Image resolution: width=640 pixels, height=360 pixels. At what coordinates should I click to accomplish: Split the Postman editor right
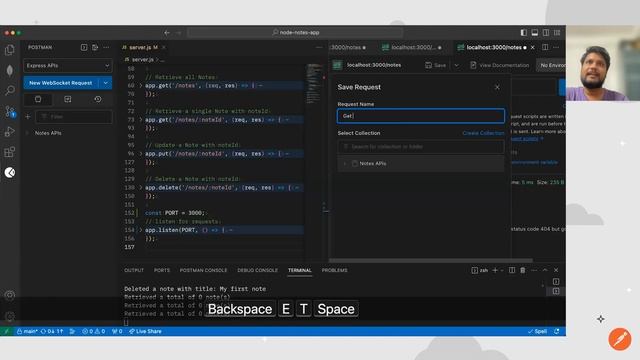click(x=545, y=47)
